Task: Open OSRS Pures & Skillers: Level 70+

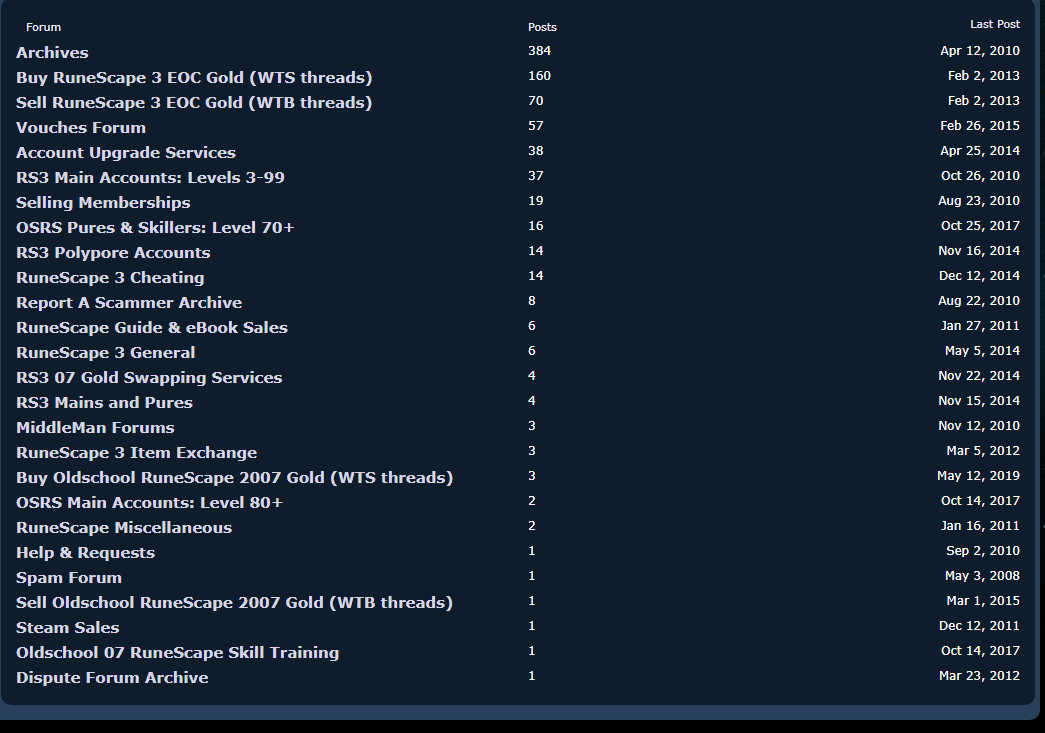Action: (155, 227)
